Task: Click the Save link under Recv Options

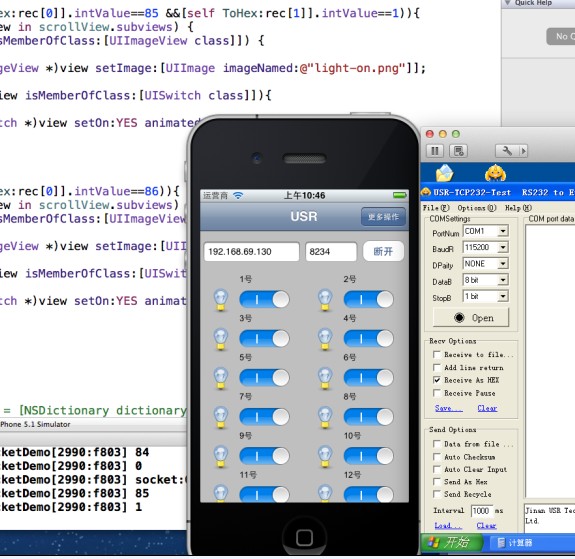Action: coord(448,408)
